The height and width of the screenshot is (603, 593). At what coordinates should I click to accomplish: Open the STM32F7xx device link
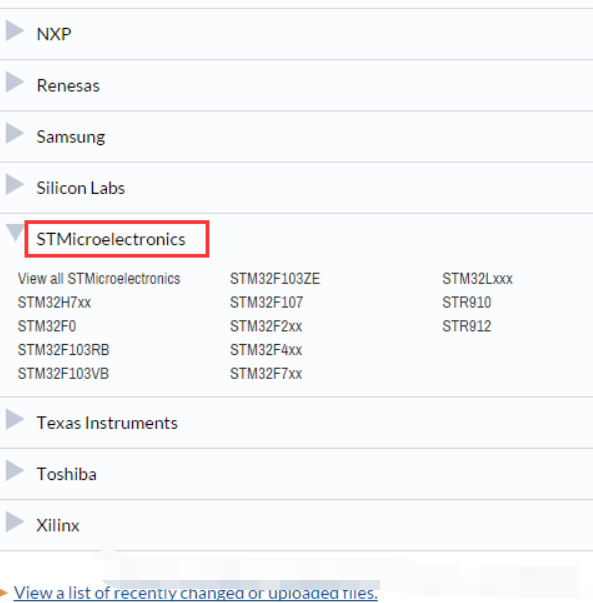(266, 374)
